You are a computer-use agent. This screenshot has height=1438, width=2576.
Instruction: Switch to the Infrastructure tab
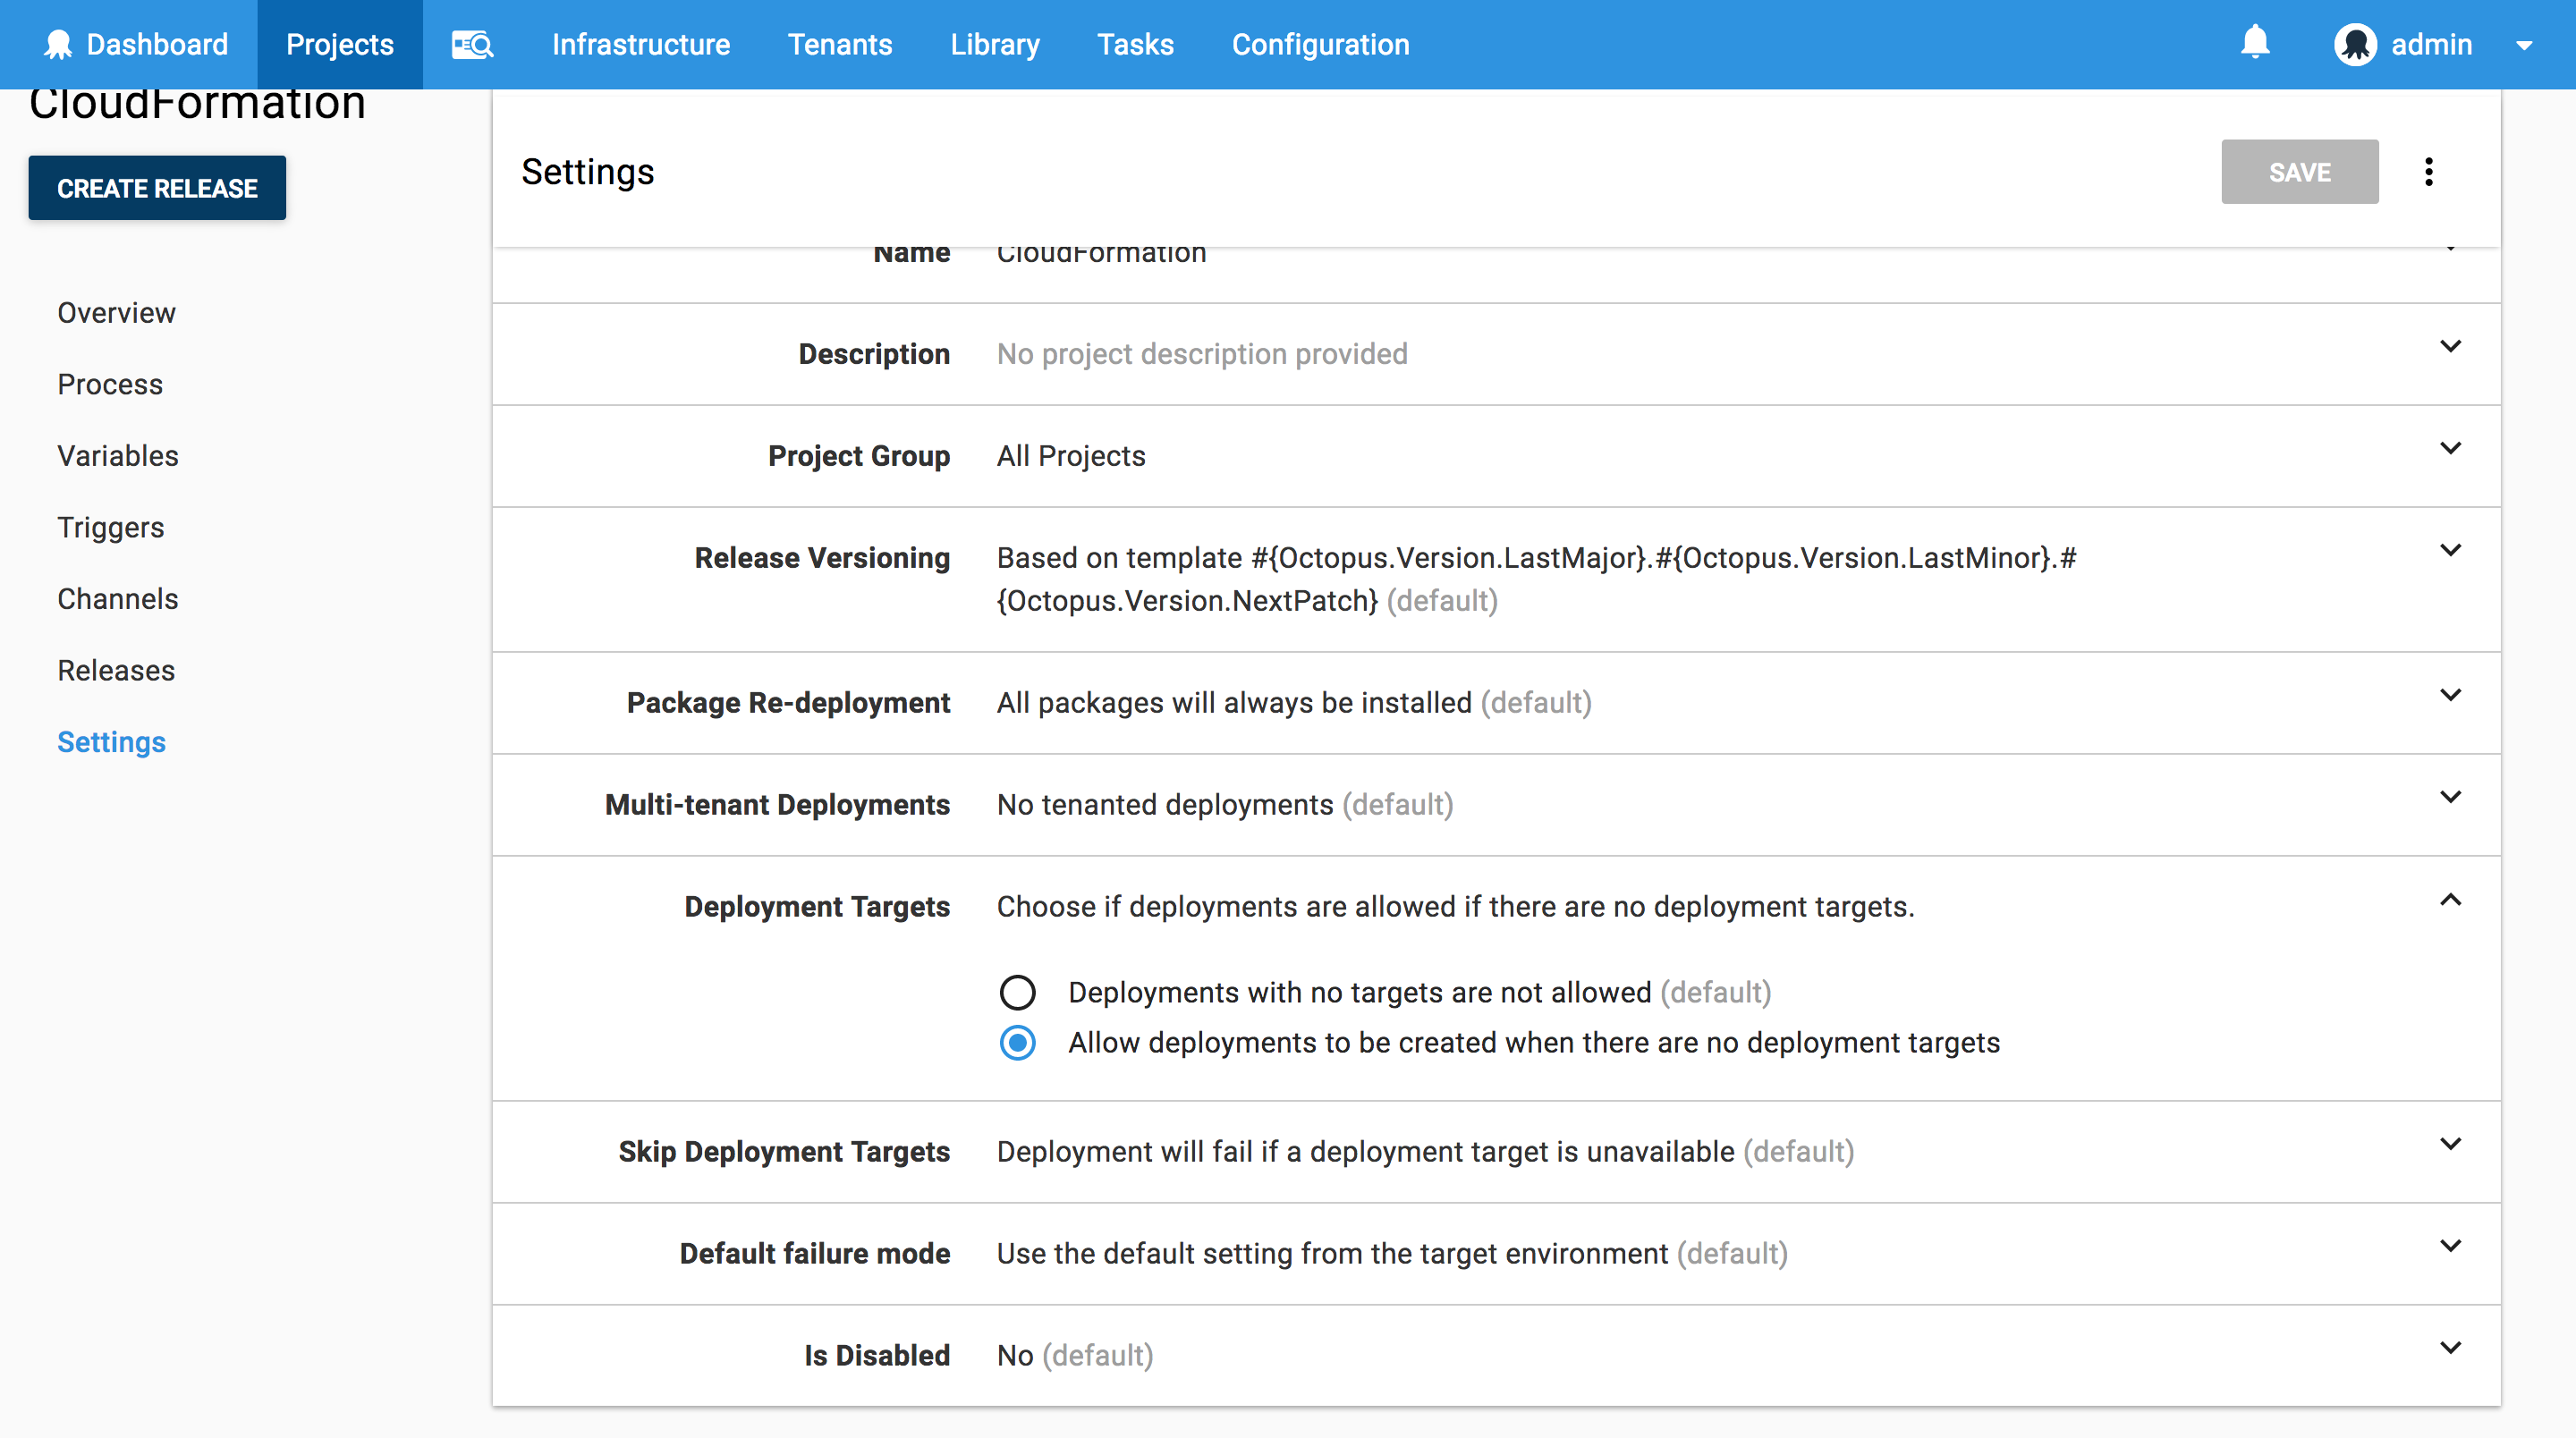[640, 44]
